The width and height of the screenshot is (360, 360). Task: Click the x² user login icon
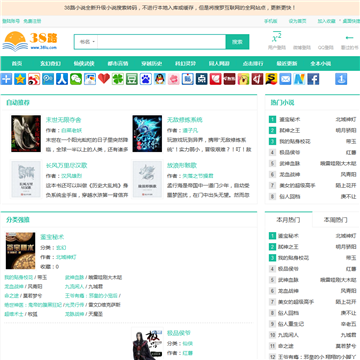(x=277, y=37)
